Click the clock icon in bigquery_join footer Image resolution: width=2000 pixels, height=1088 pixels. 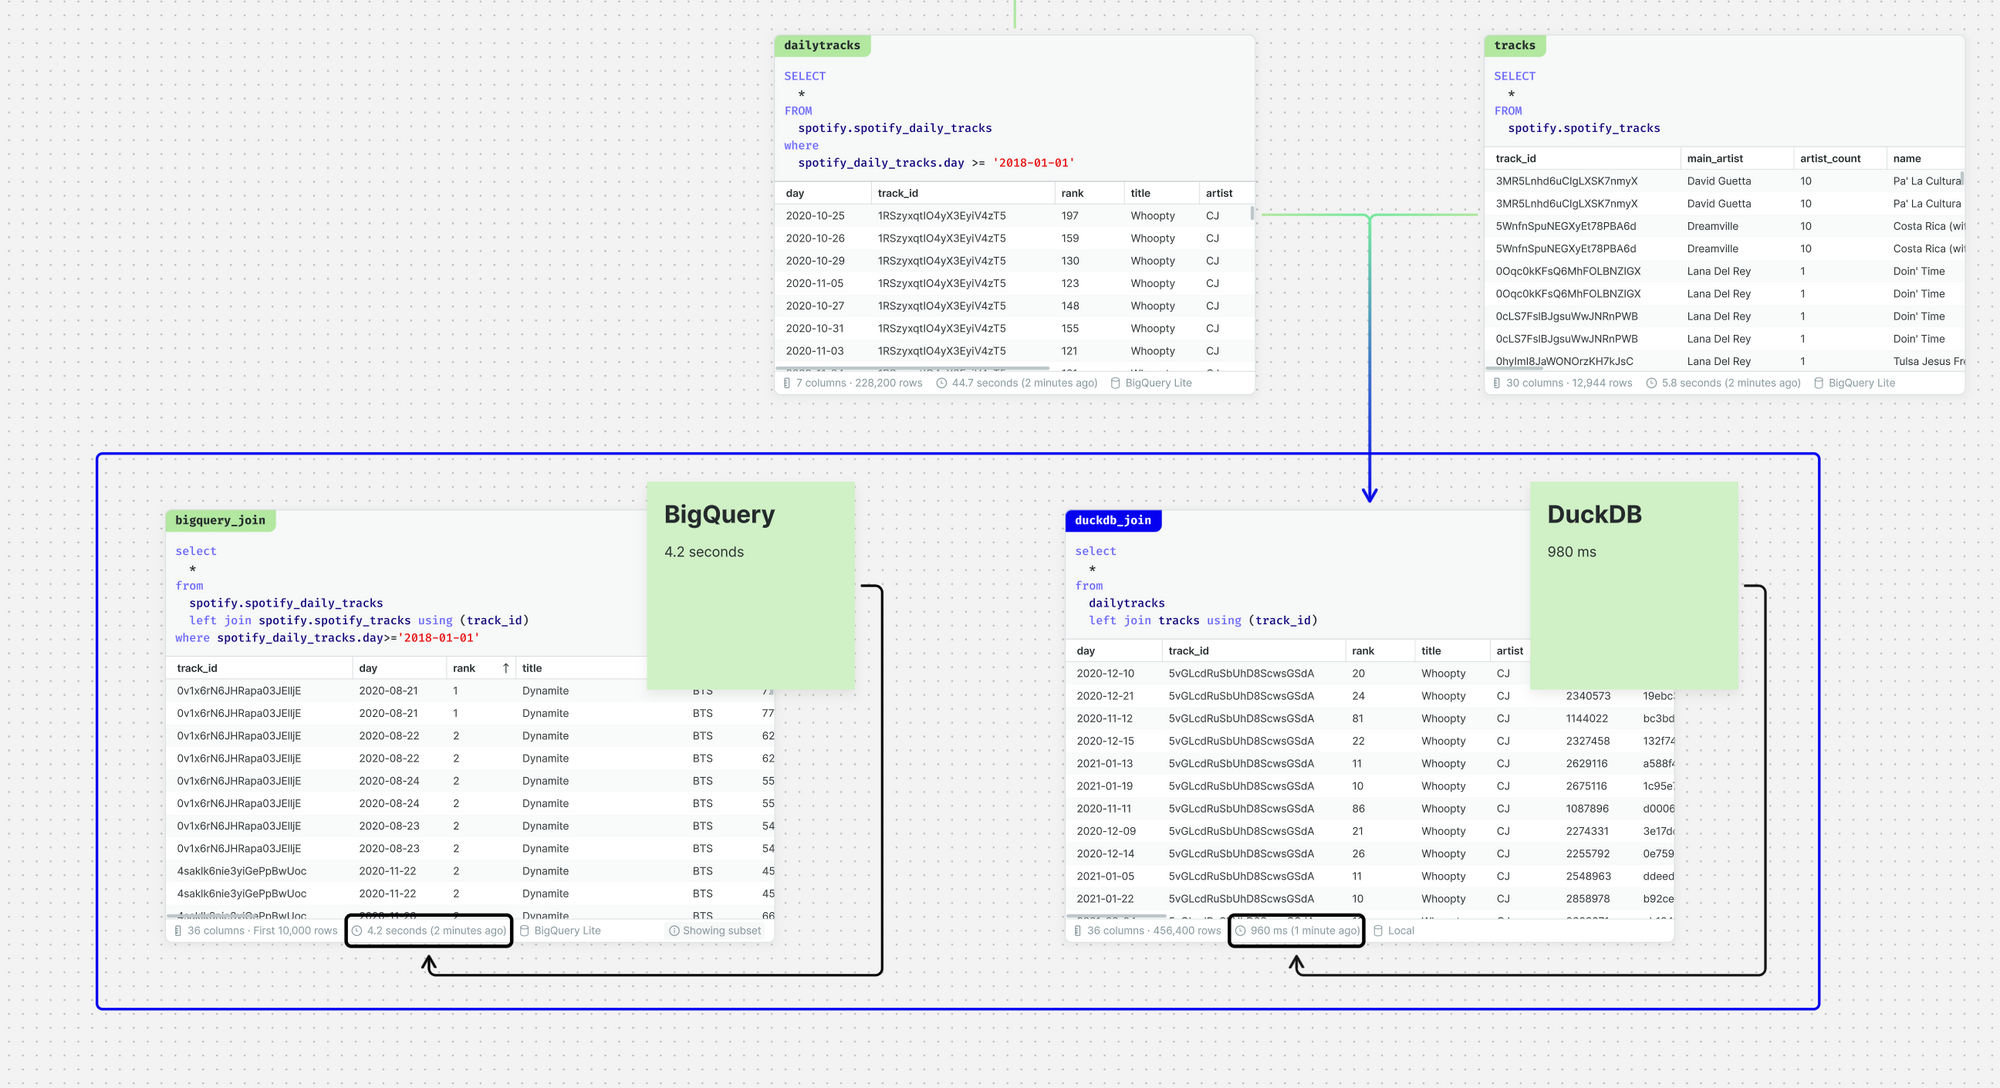point(357,931)
